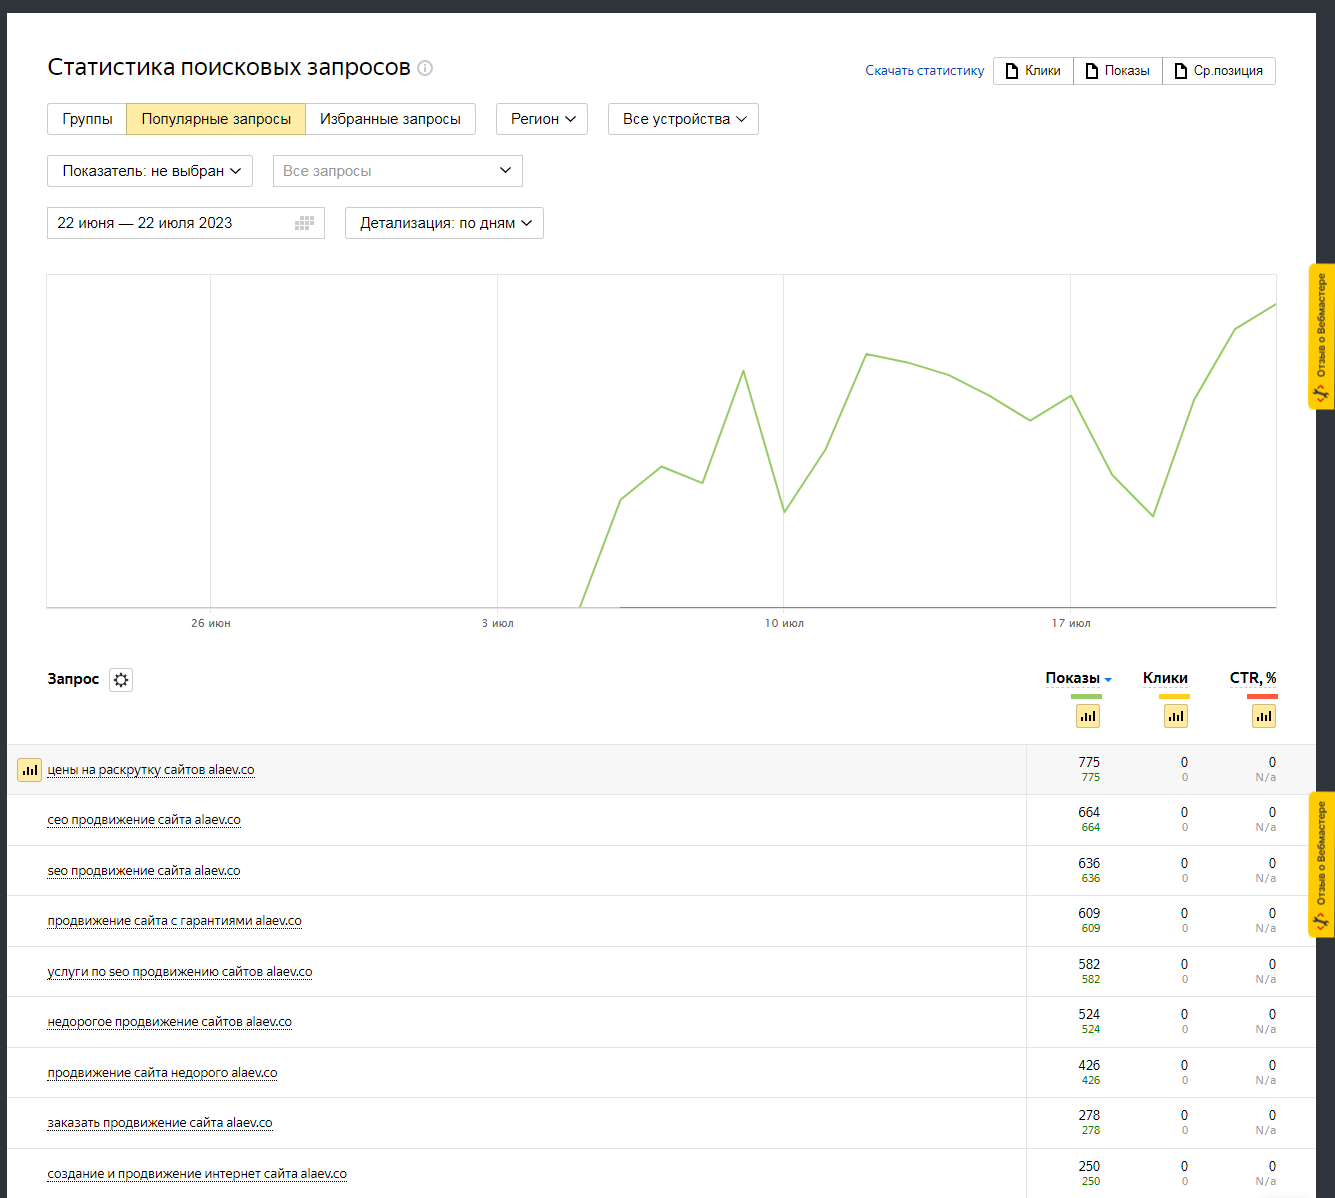Toggle the Клики chart icon in the column header
This screenshot has width=1335, height=1198.
1176,716
